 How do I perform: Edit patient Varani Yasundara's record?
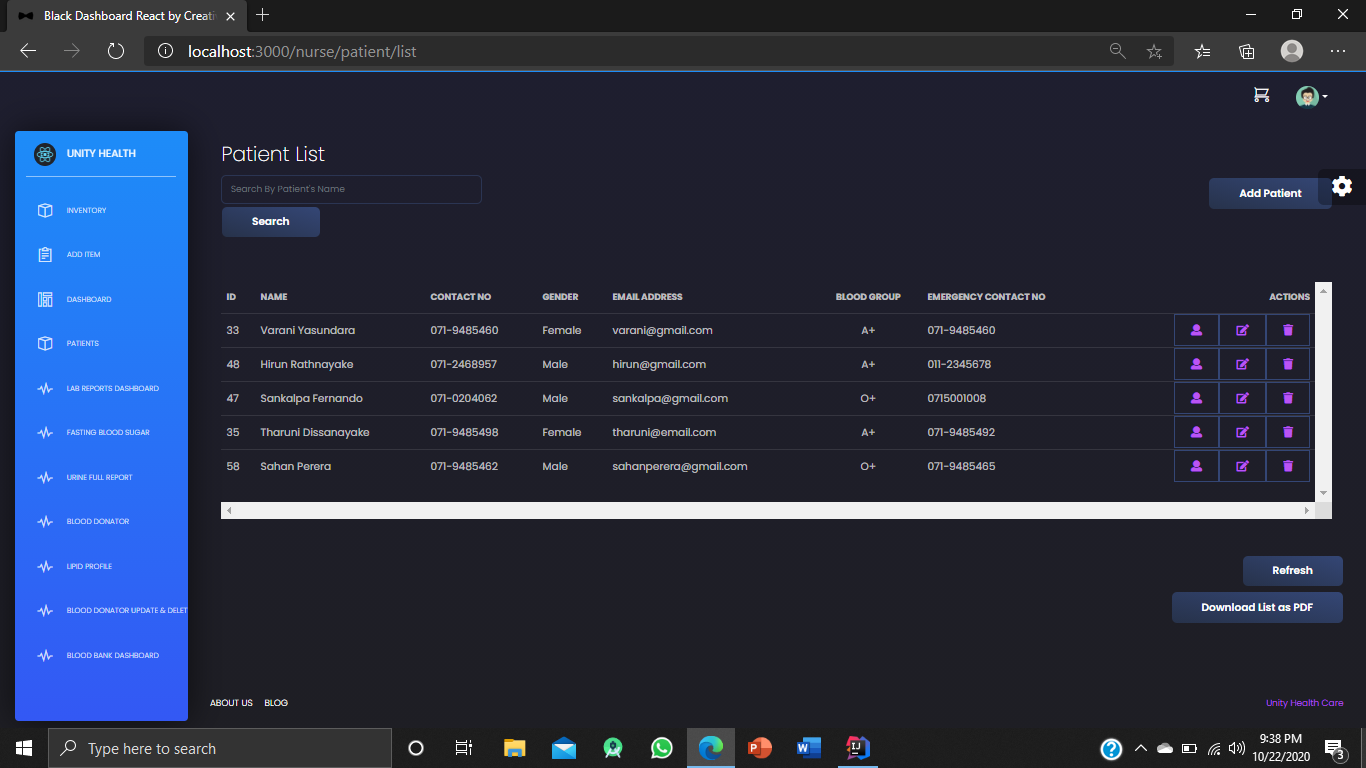click(x=1242, y=330)
